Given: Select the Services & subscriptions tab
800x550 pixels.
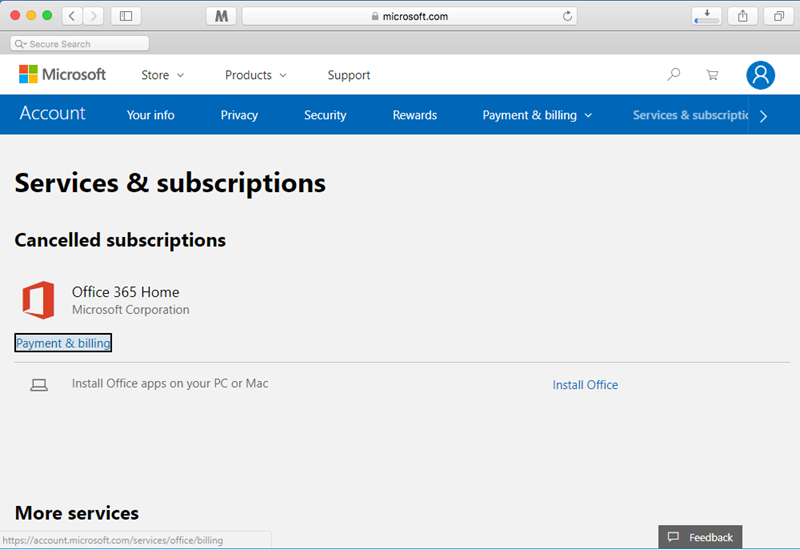Looking at the screenshot, I should 690,115.
